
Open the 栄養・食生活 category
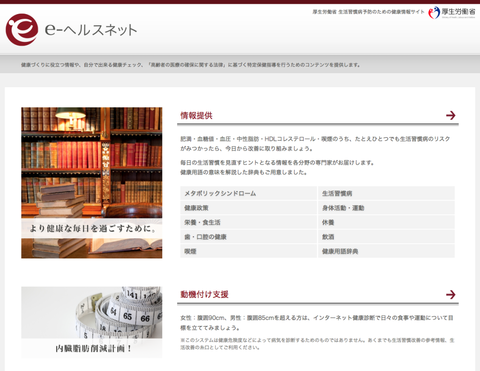click(248, 222)
